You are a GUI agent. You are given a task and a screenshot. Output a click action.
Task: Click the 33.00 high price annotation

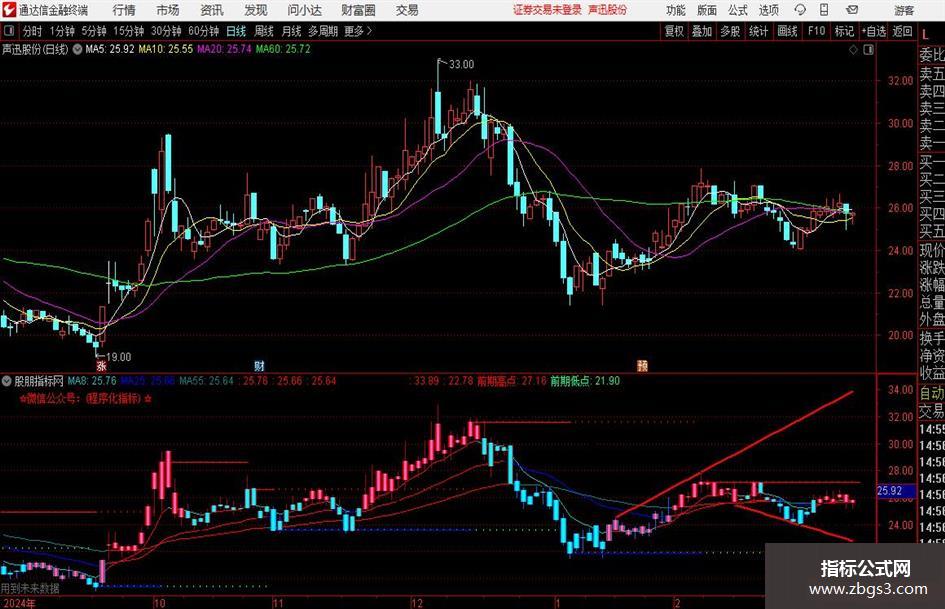[461, 65]
